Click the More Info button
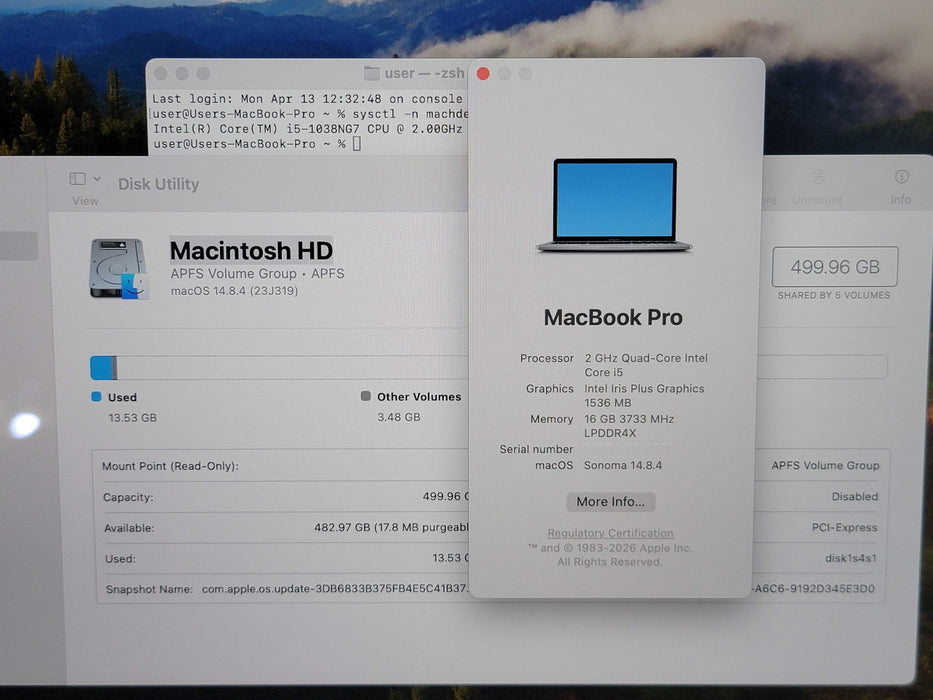Viewport: 933px width, 700px height. [610, 501]
